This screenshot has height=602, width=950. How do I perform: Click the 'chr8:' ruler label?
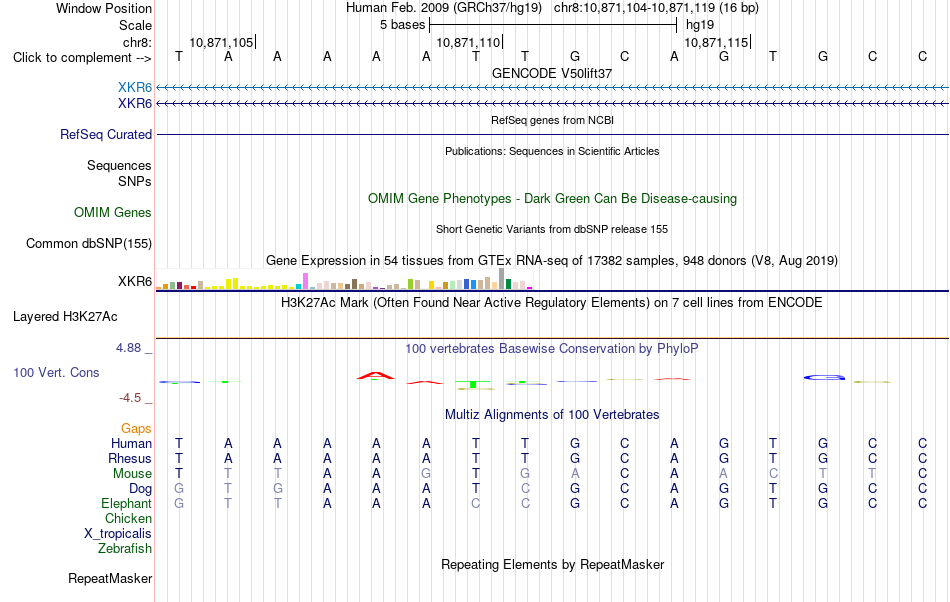[138, 42]
